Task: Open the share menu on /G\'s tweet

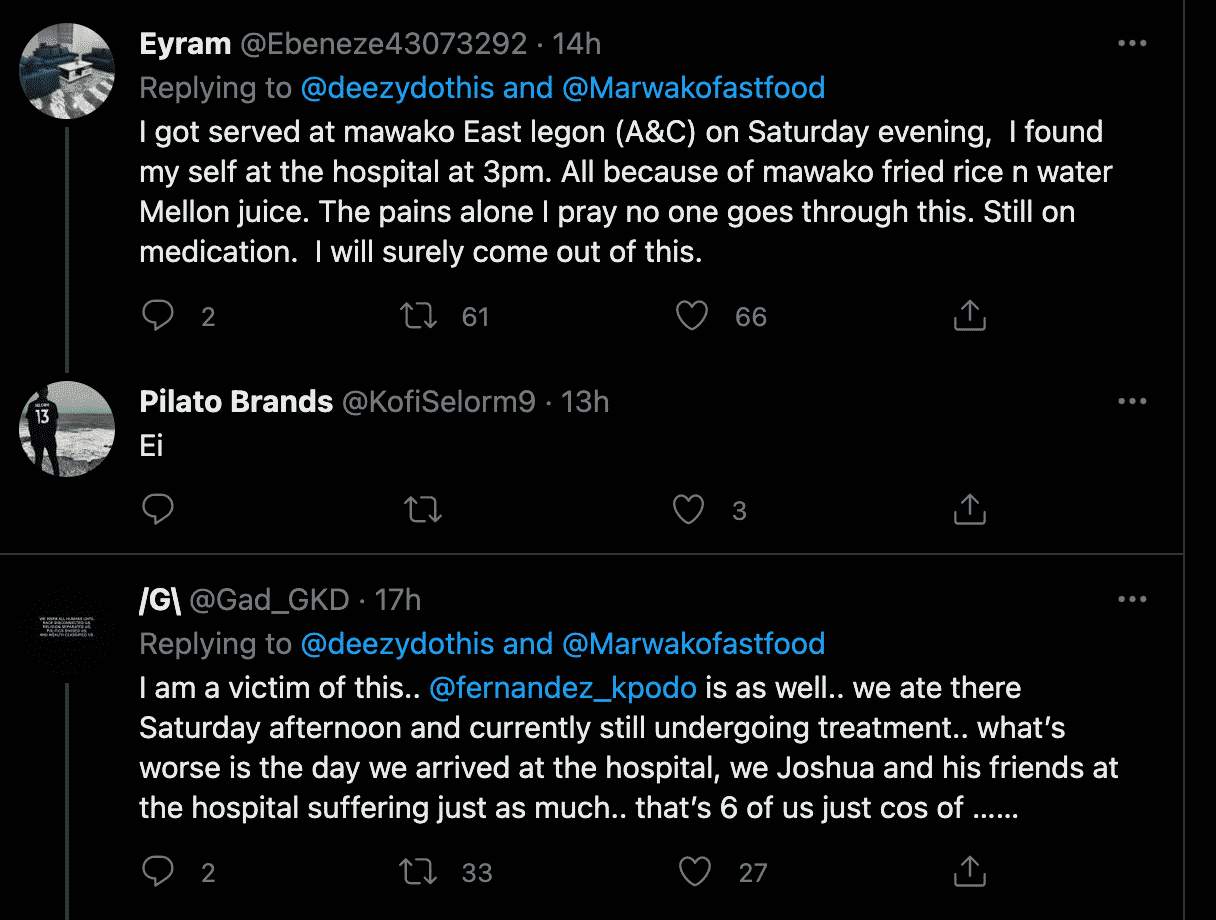Action: pos(968,871)
